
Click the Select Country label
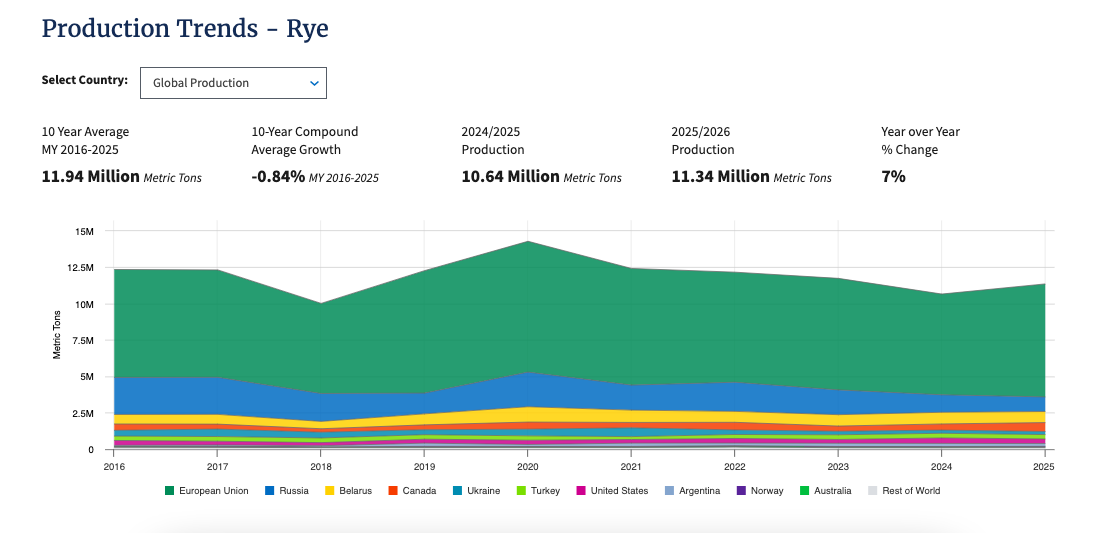pos(85,79)
